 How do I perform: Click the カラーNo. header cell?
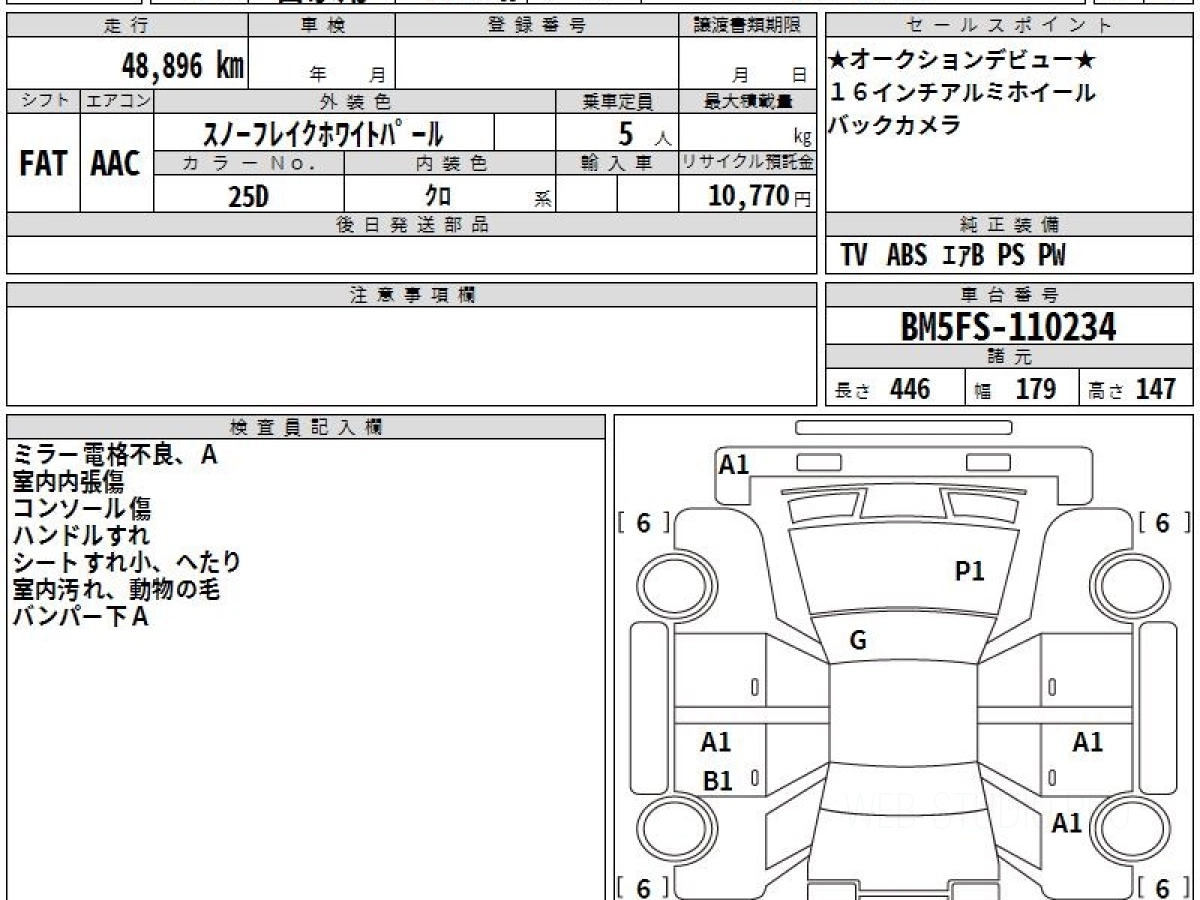[249, 163]
